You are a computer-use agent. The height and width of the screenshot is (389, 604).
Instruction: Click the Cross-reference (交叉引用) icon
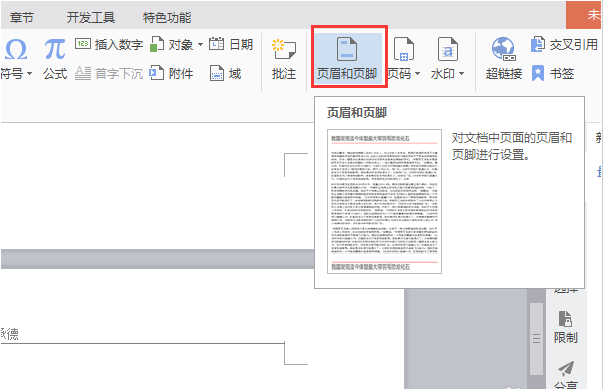(x=538, y=44)
